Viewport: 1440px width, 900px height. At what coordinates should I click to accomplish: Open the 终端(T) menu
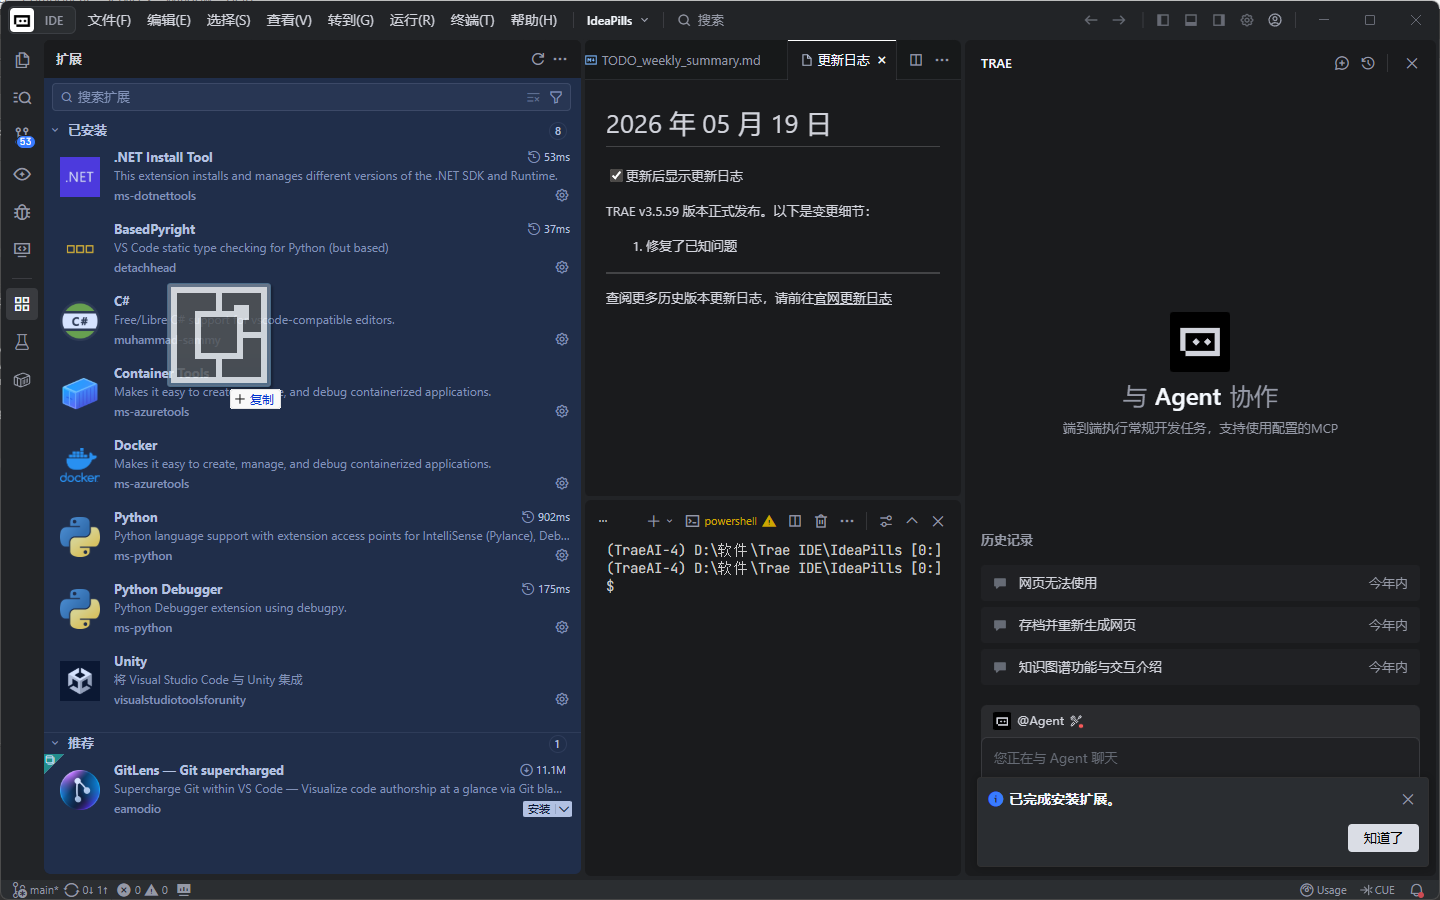(473, 20)
